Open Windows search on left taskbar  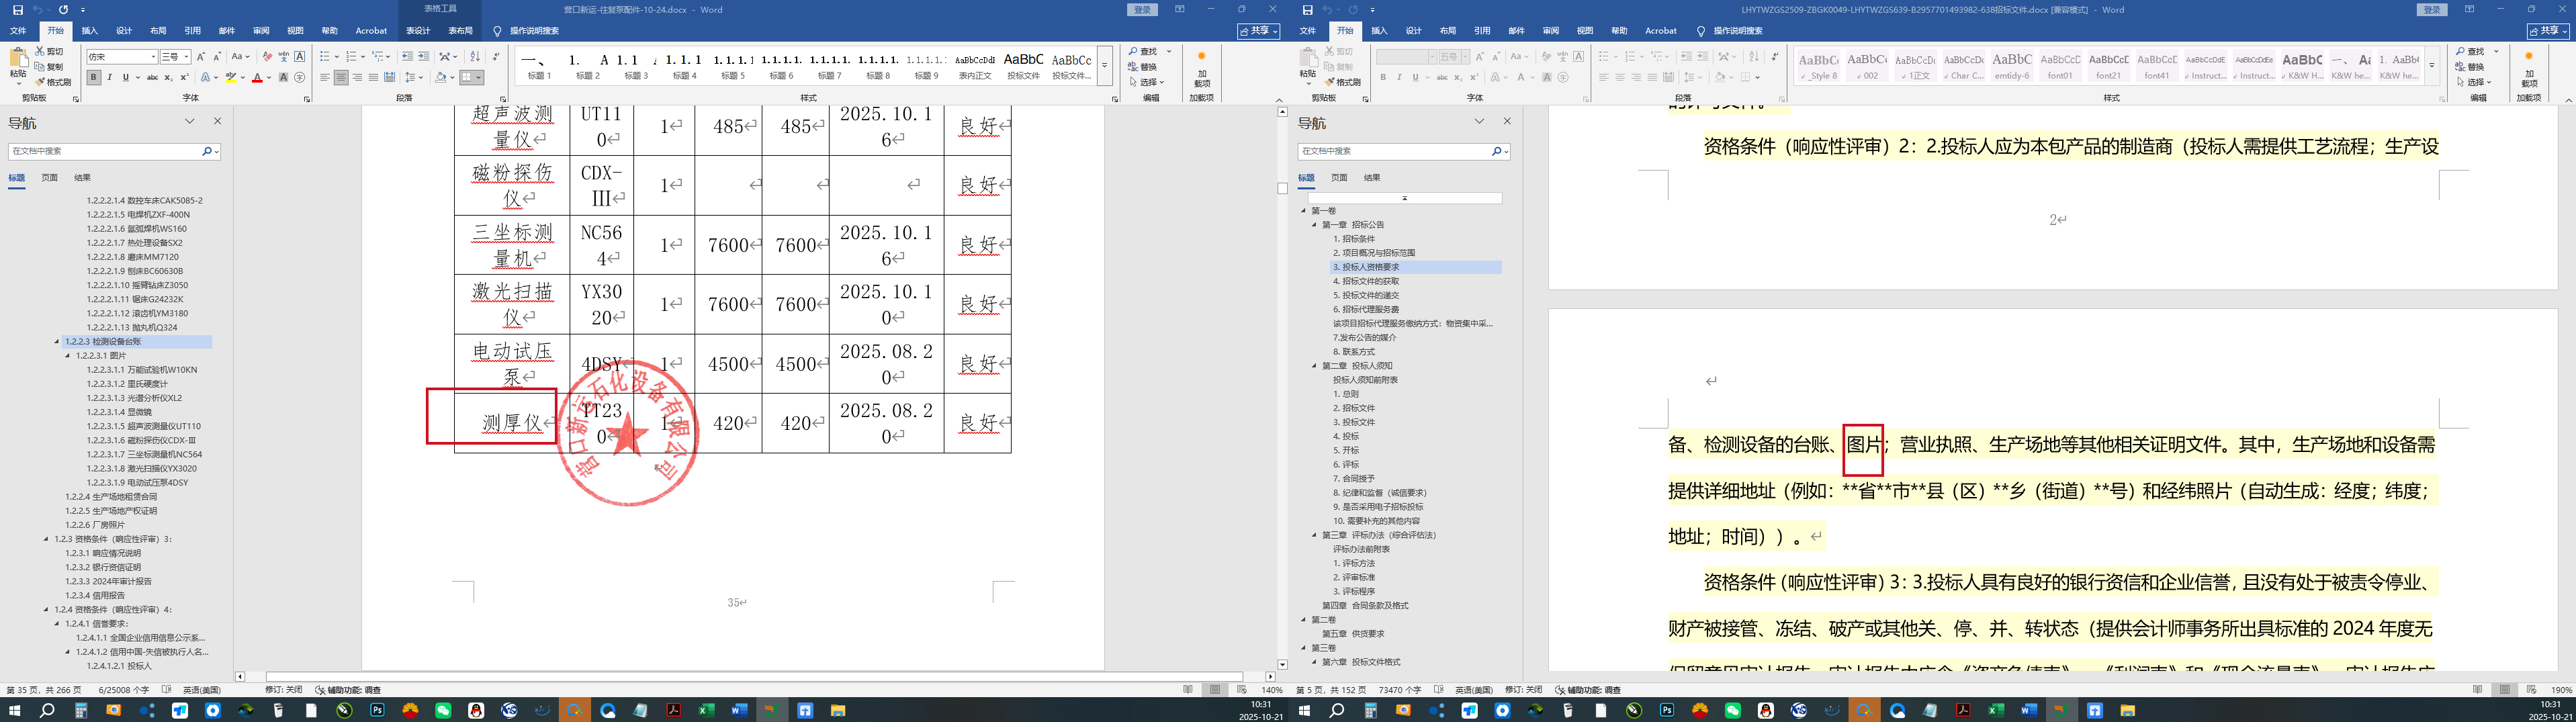pyautogui.click(x=47, y=711)
